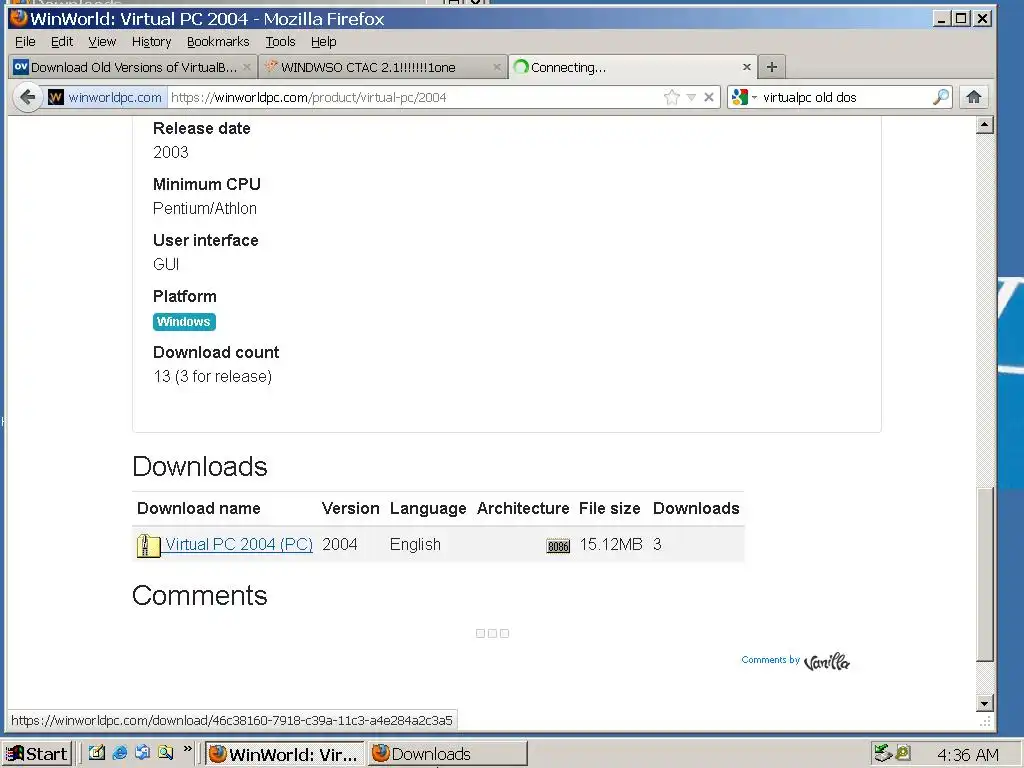The image size is (1024, 768).
Task: Click the 8086 architecture icon
Action: click(558, 546)
